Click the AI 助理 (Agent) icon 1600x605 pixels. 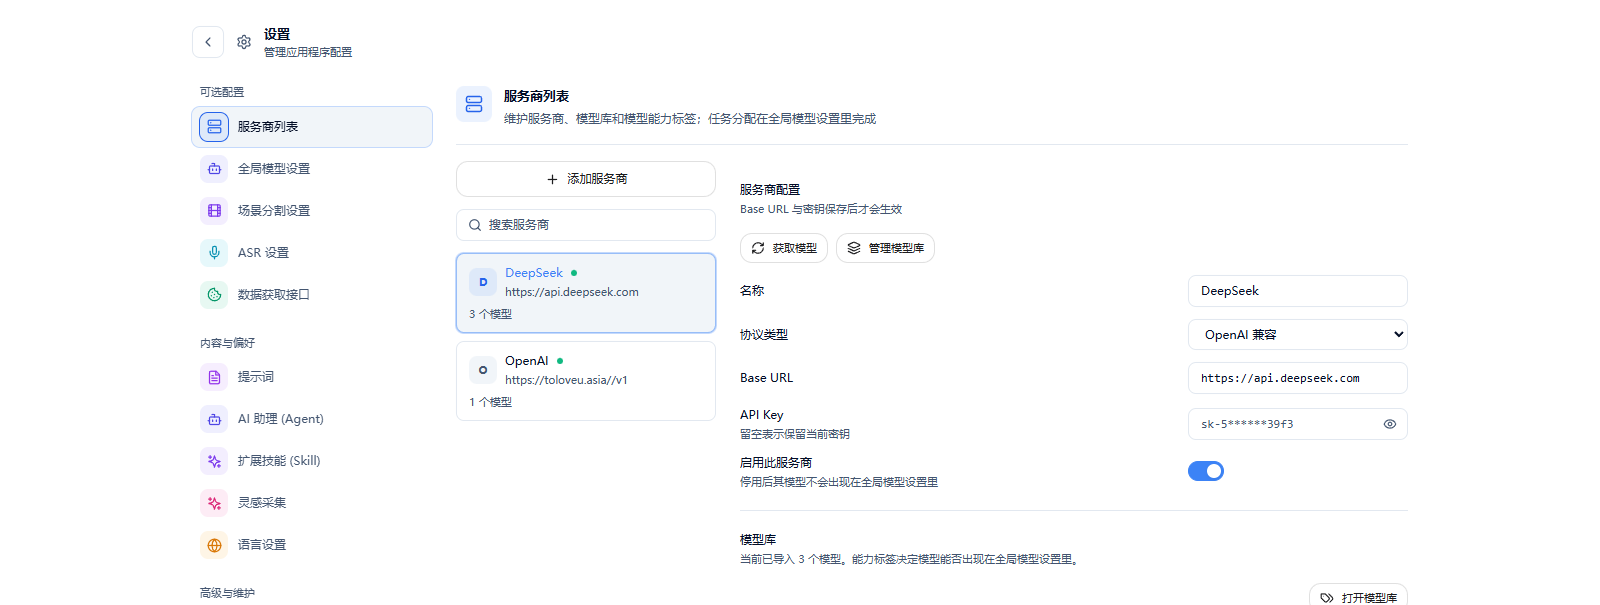pyautogui.click(x=214, y=419)
